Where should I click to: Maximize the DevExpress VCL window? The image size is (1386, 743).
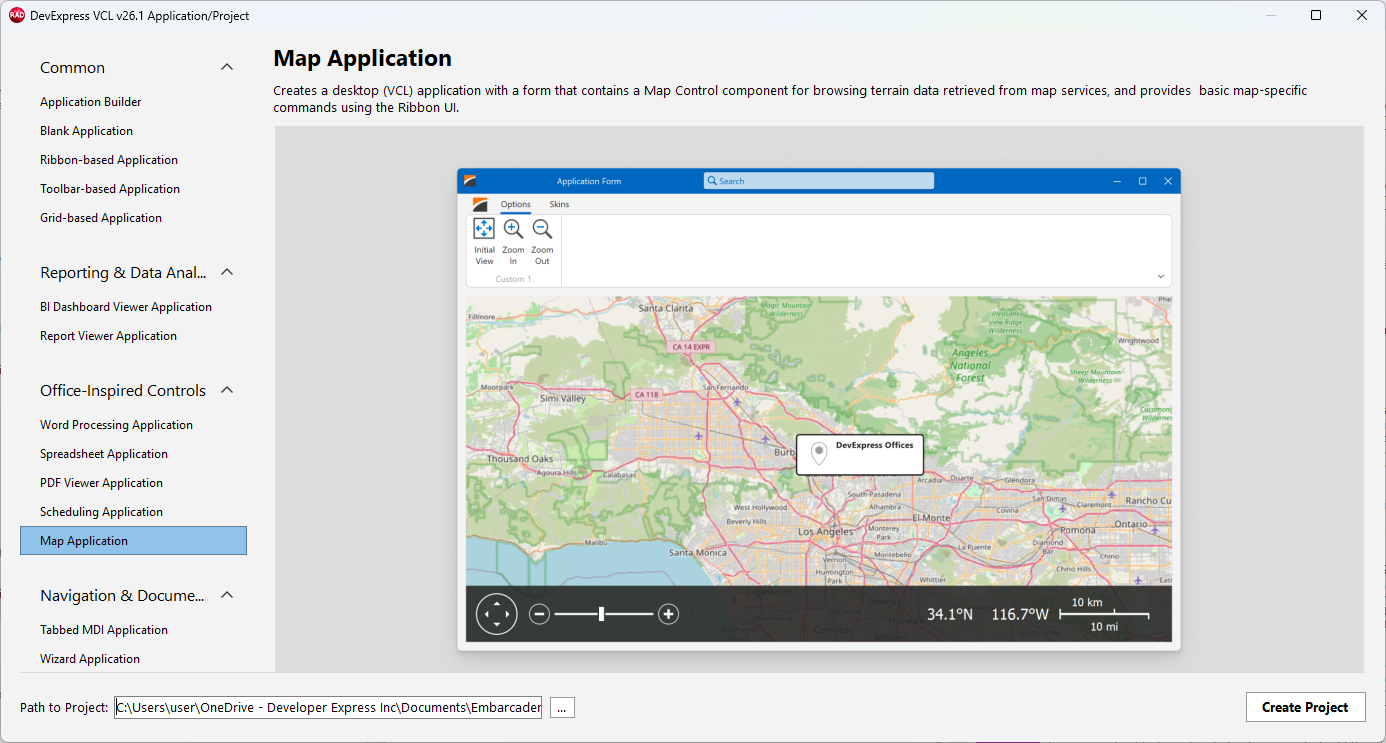(x=1316, y=15)
